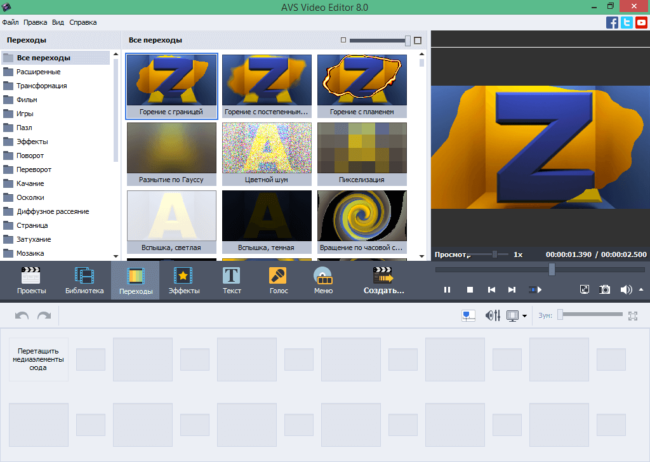
Task: Open the audio mixer icon
Action: point(492,316)
